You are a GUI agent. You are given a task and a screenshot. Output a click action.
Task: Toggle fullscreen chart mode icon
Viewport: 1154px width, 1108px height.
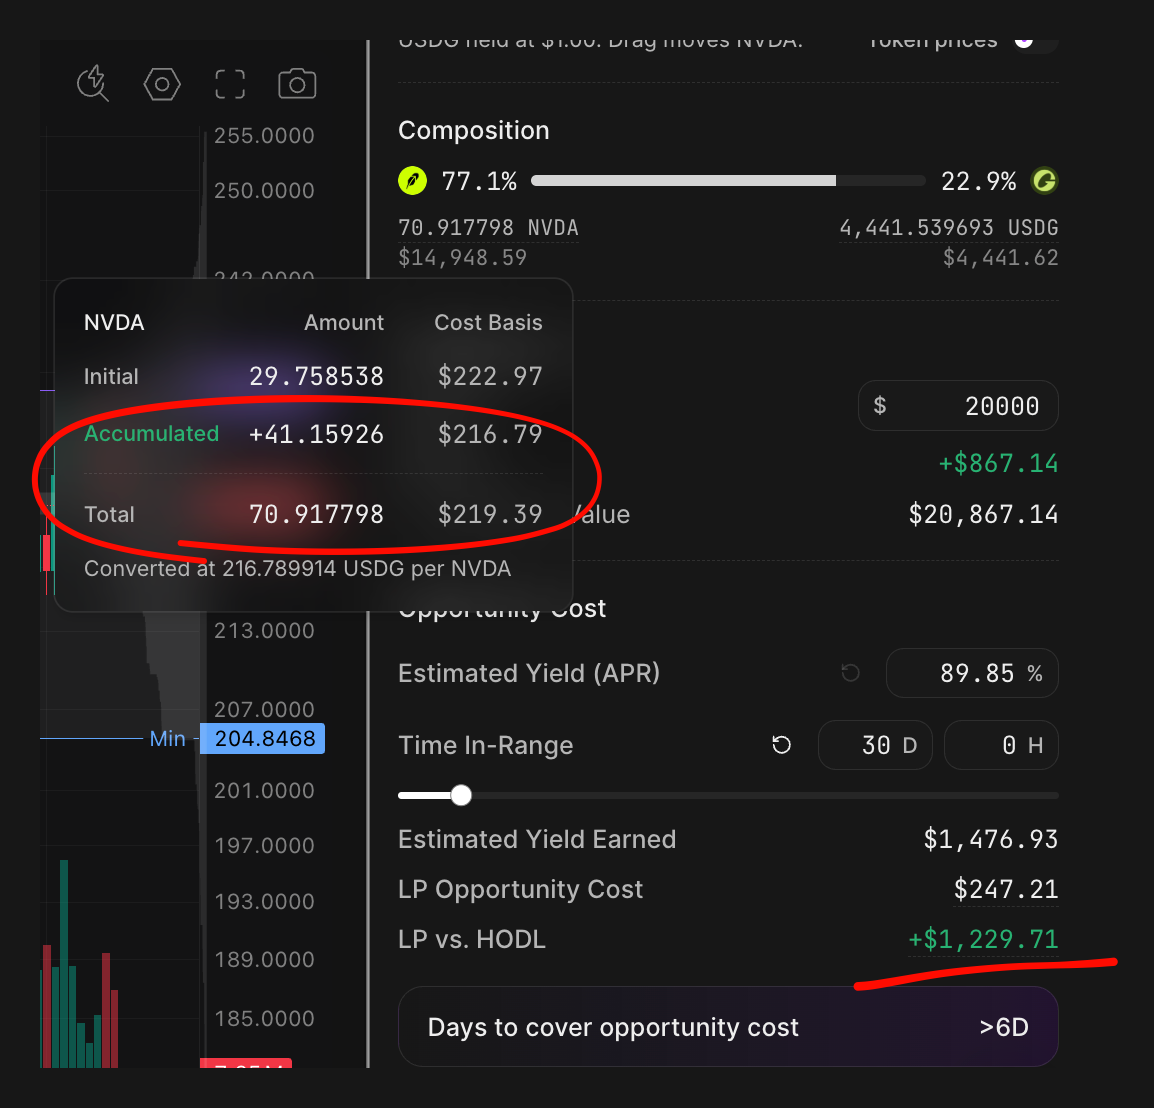point(230,84)
